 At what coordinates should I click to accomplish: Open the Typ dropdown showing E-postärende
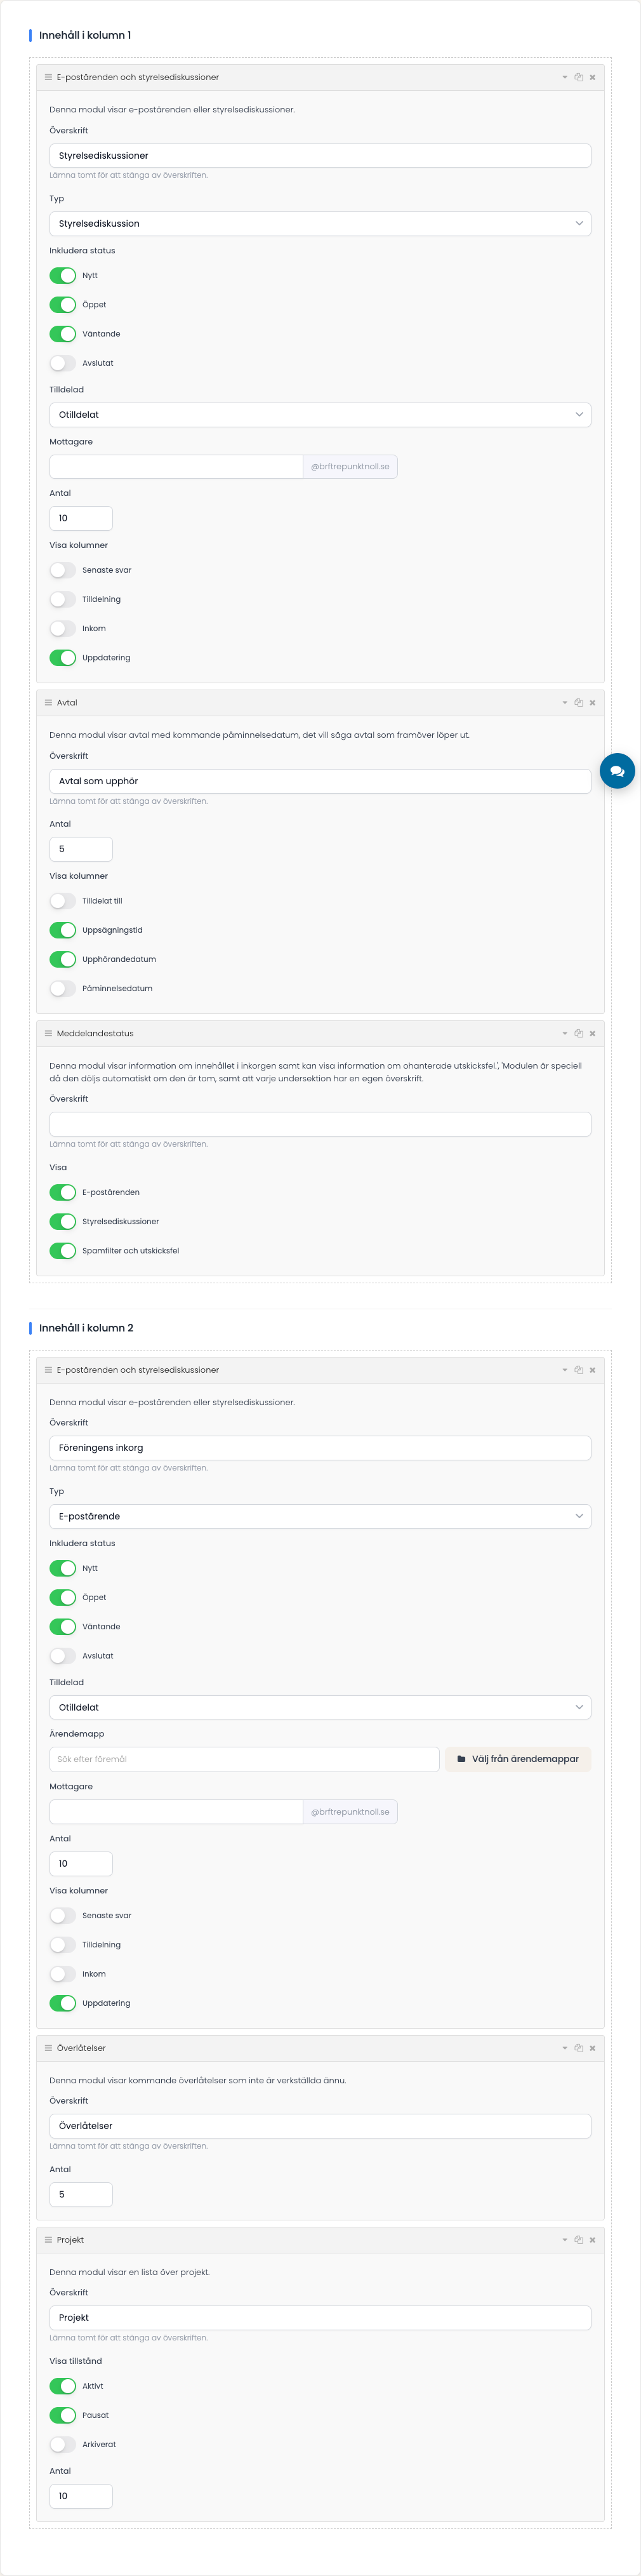tap(320, 1516)
